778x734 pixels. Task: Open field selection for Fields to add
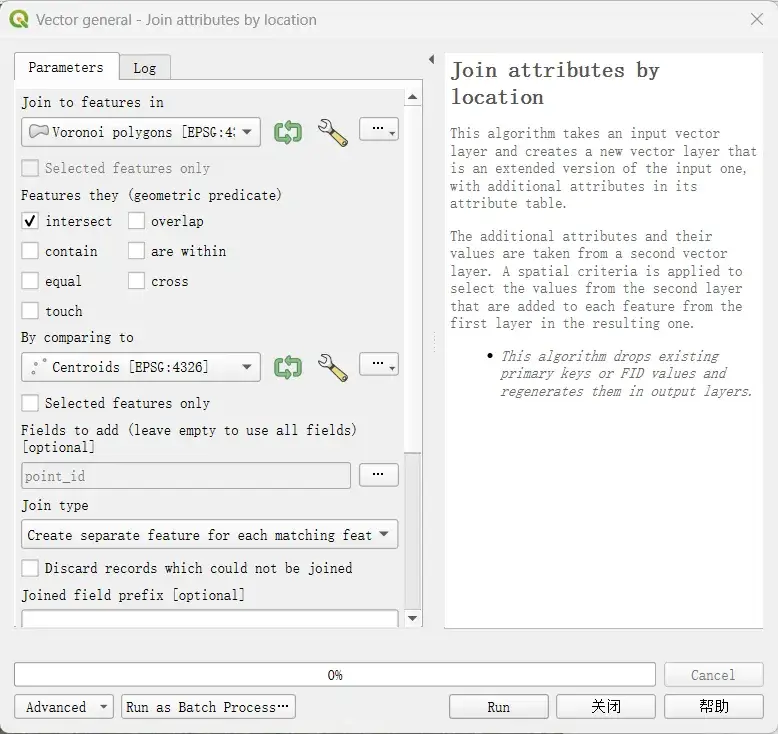pos(379,475)
